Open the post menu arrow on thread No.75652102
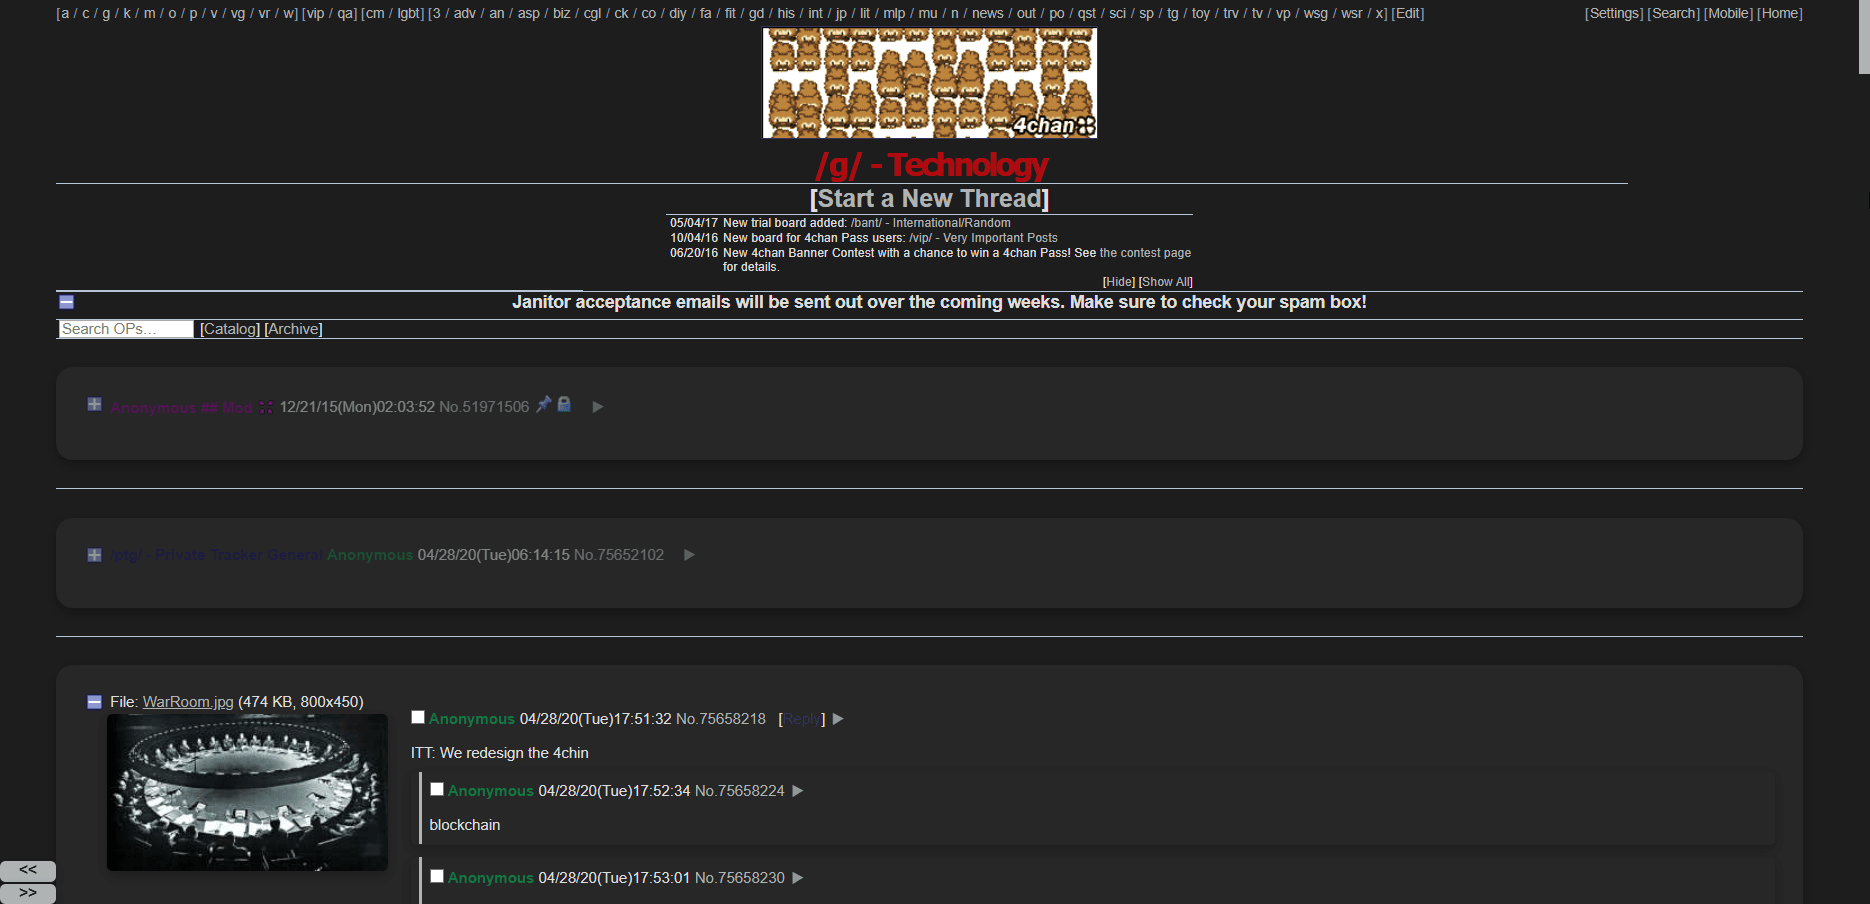The width and height of the screenshot is (1870, 904). point(689,554)
